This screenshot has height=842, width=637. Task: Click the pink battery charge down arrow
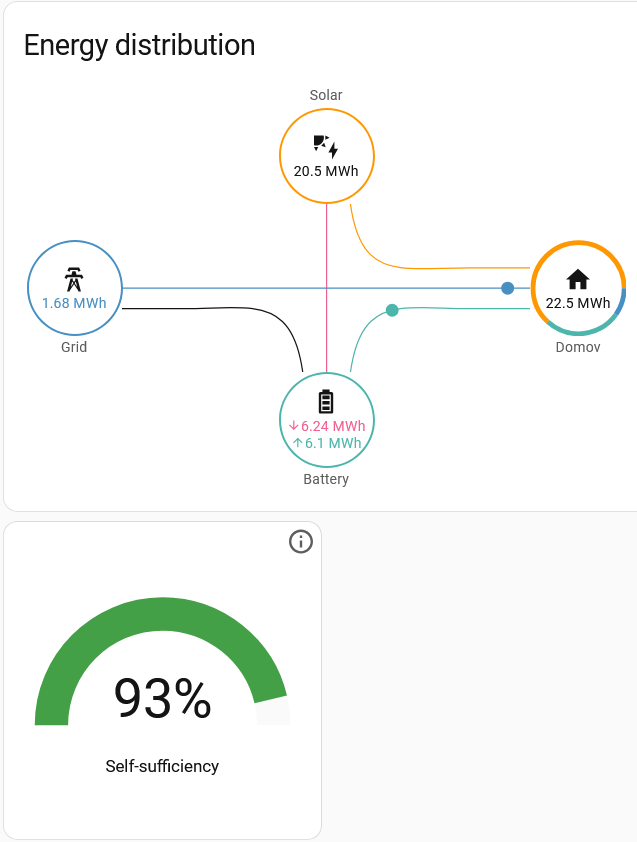tap(294, 426)
